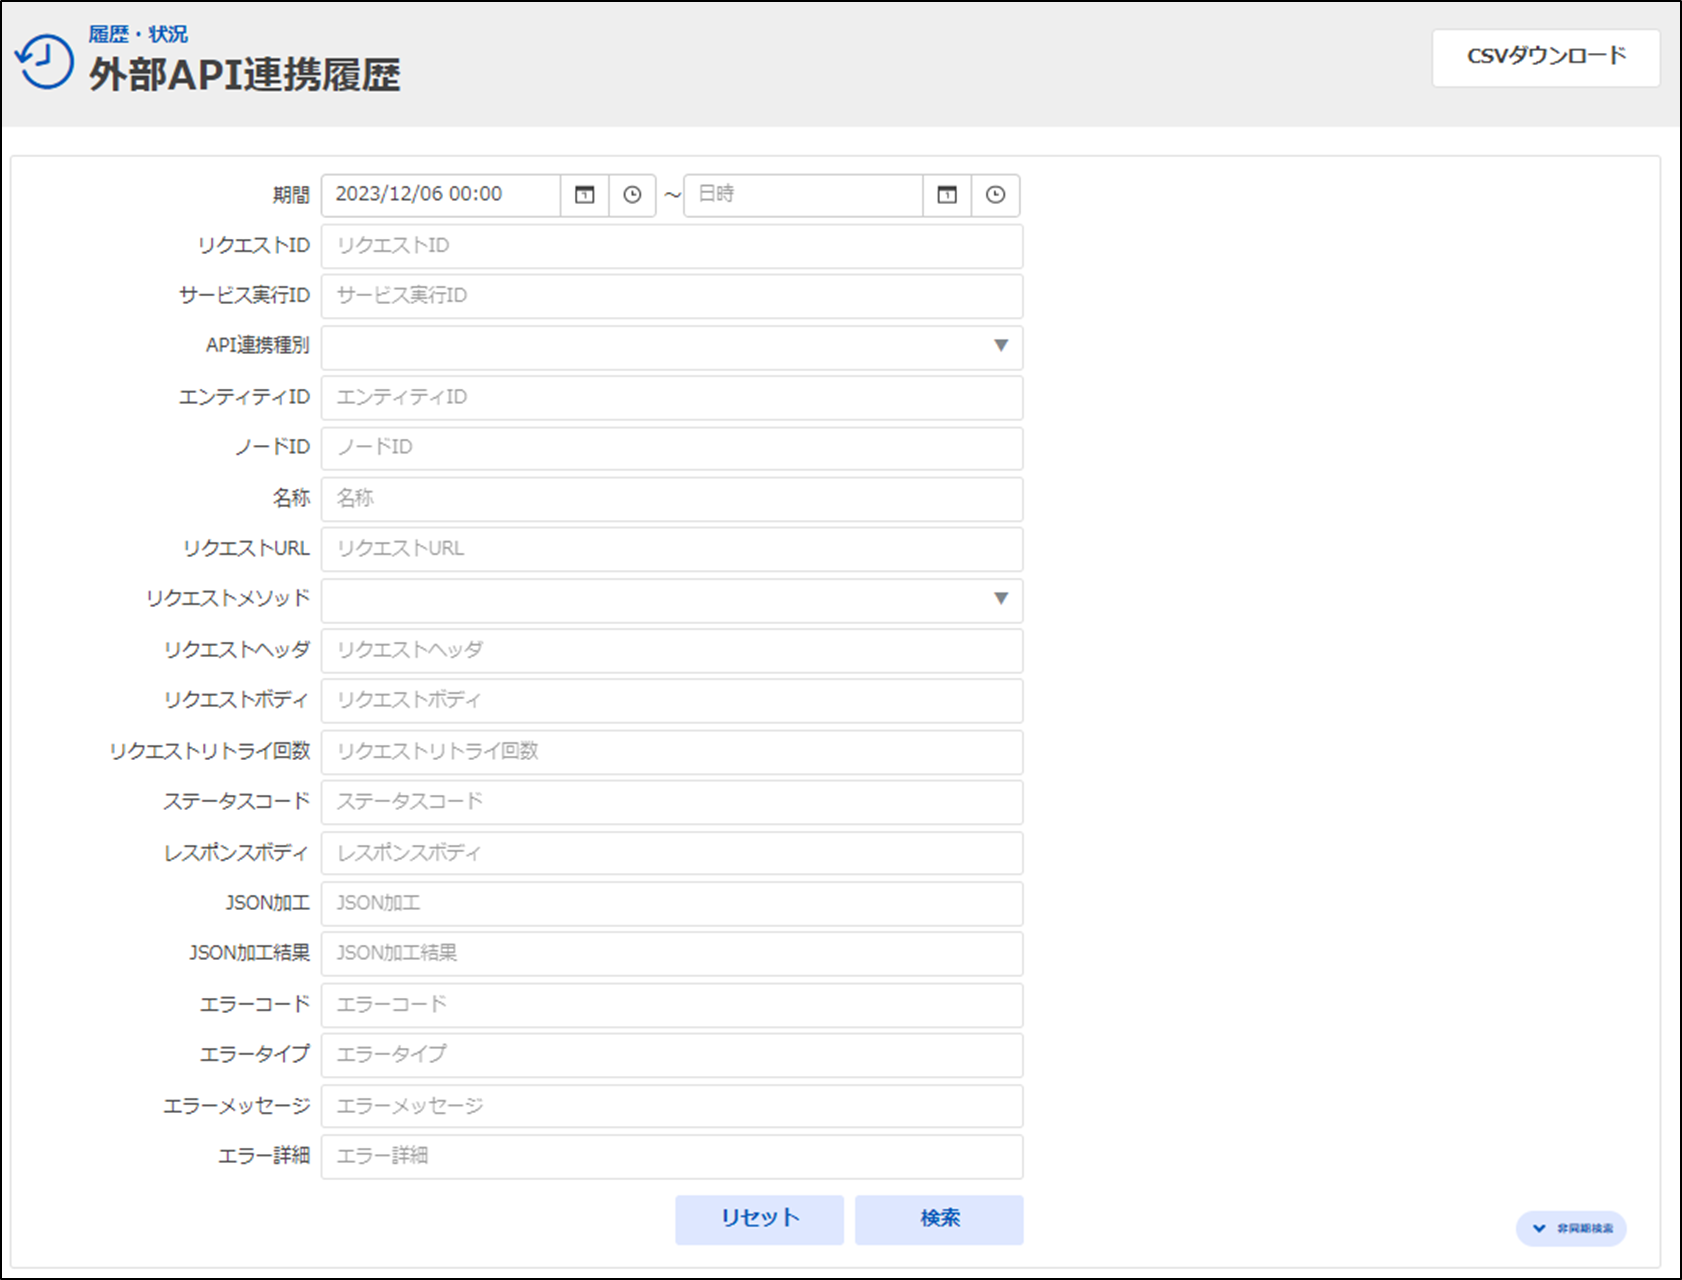Click the リセット button

point(759,1219)
